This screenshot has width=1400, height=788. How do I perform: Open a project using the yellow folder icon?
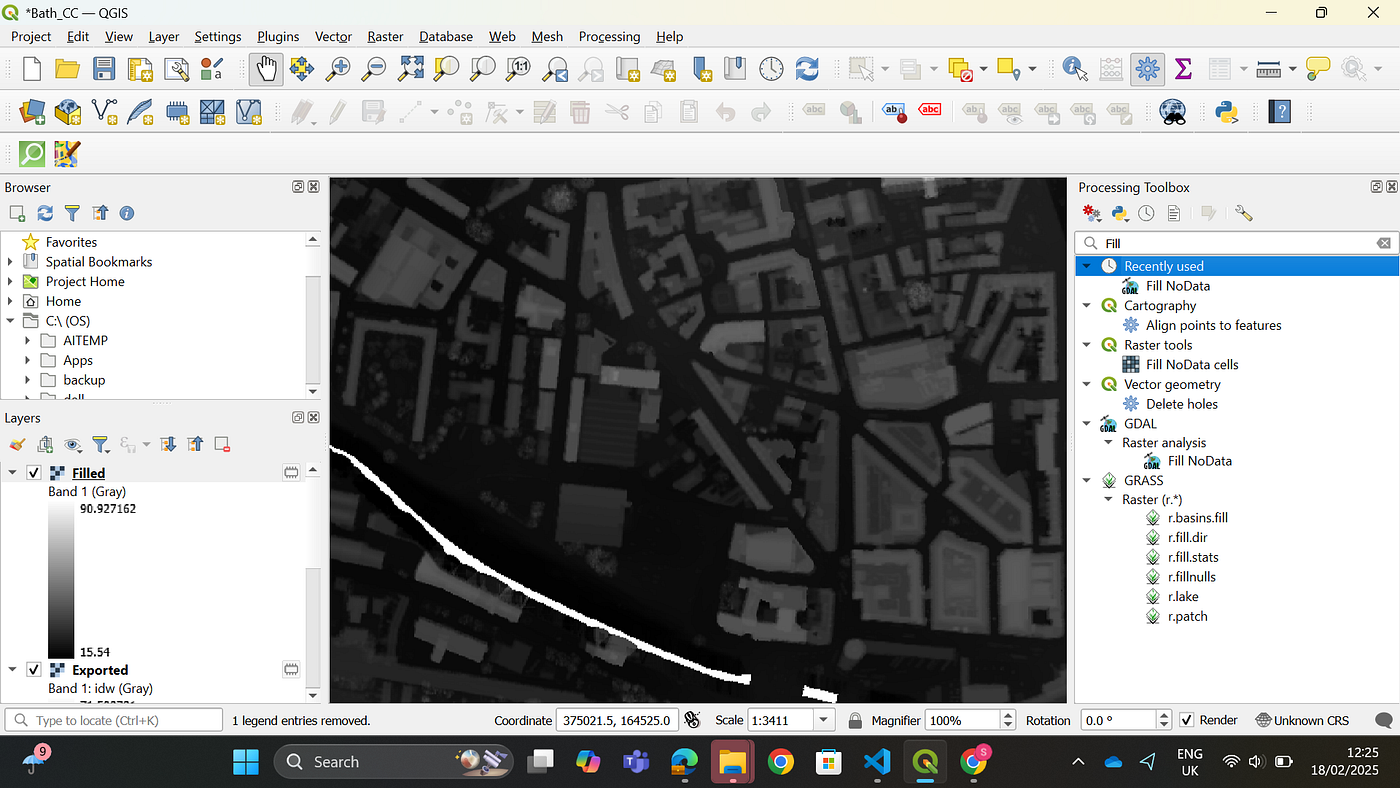pyautogui.click(x=67, y=69)
